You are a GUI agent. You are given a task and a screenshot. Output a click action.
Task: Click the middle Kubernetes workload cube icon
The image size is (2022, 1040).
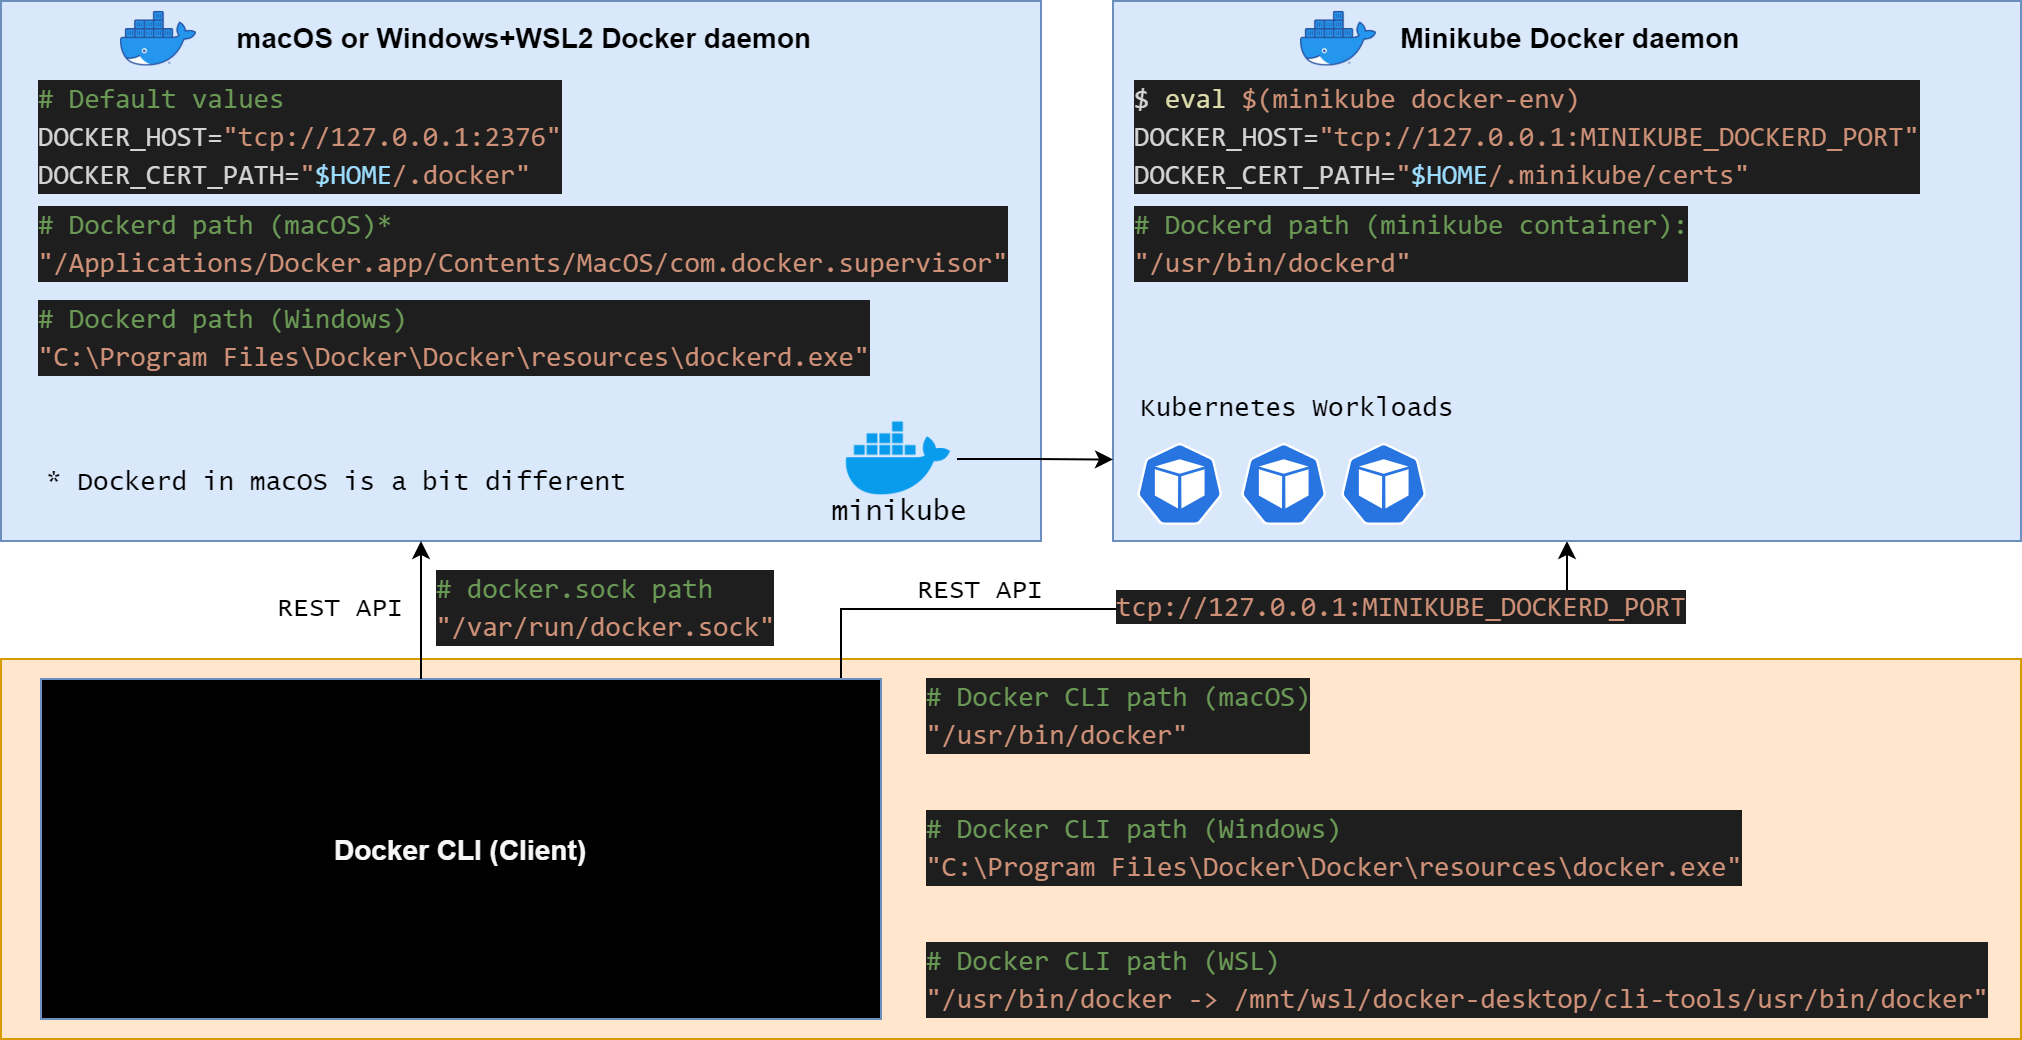pos(1283,484)
